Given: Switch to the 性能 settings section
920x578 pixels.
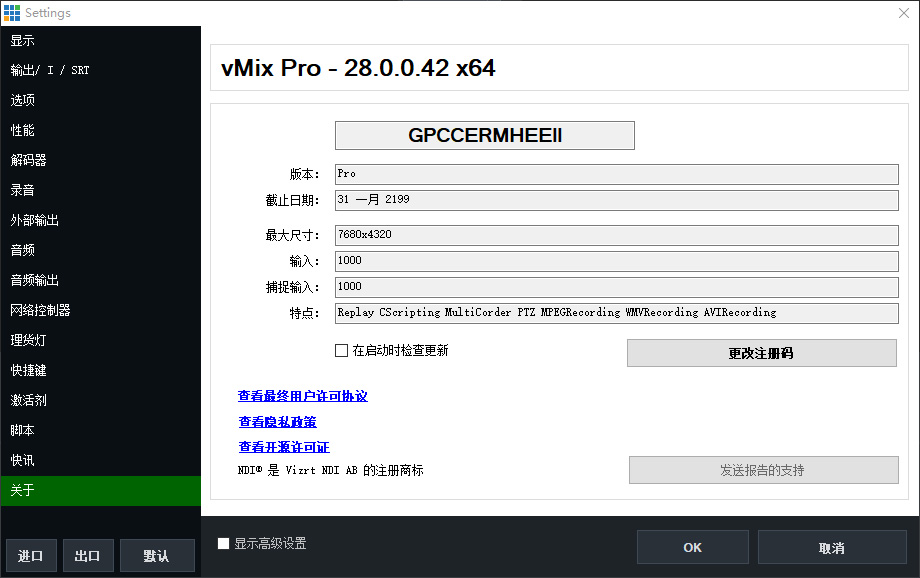Looking at the screenshot, I should click(x=23, y=129).
